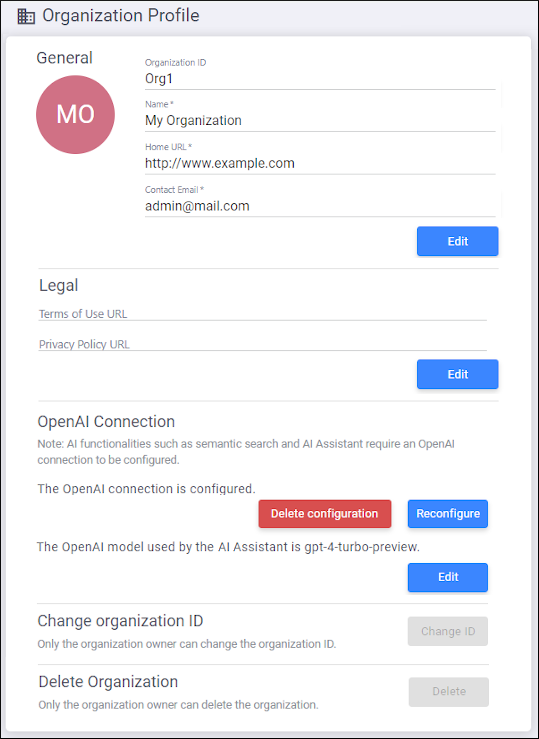This screenshot has height=739, width=539.
Task: Reconfigure the OpenAI connection
Action: pyautogui.click(x=448, y=514)
